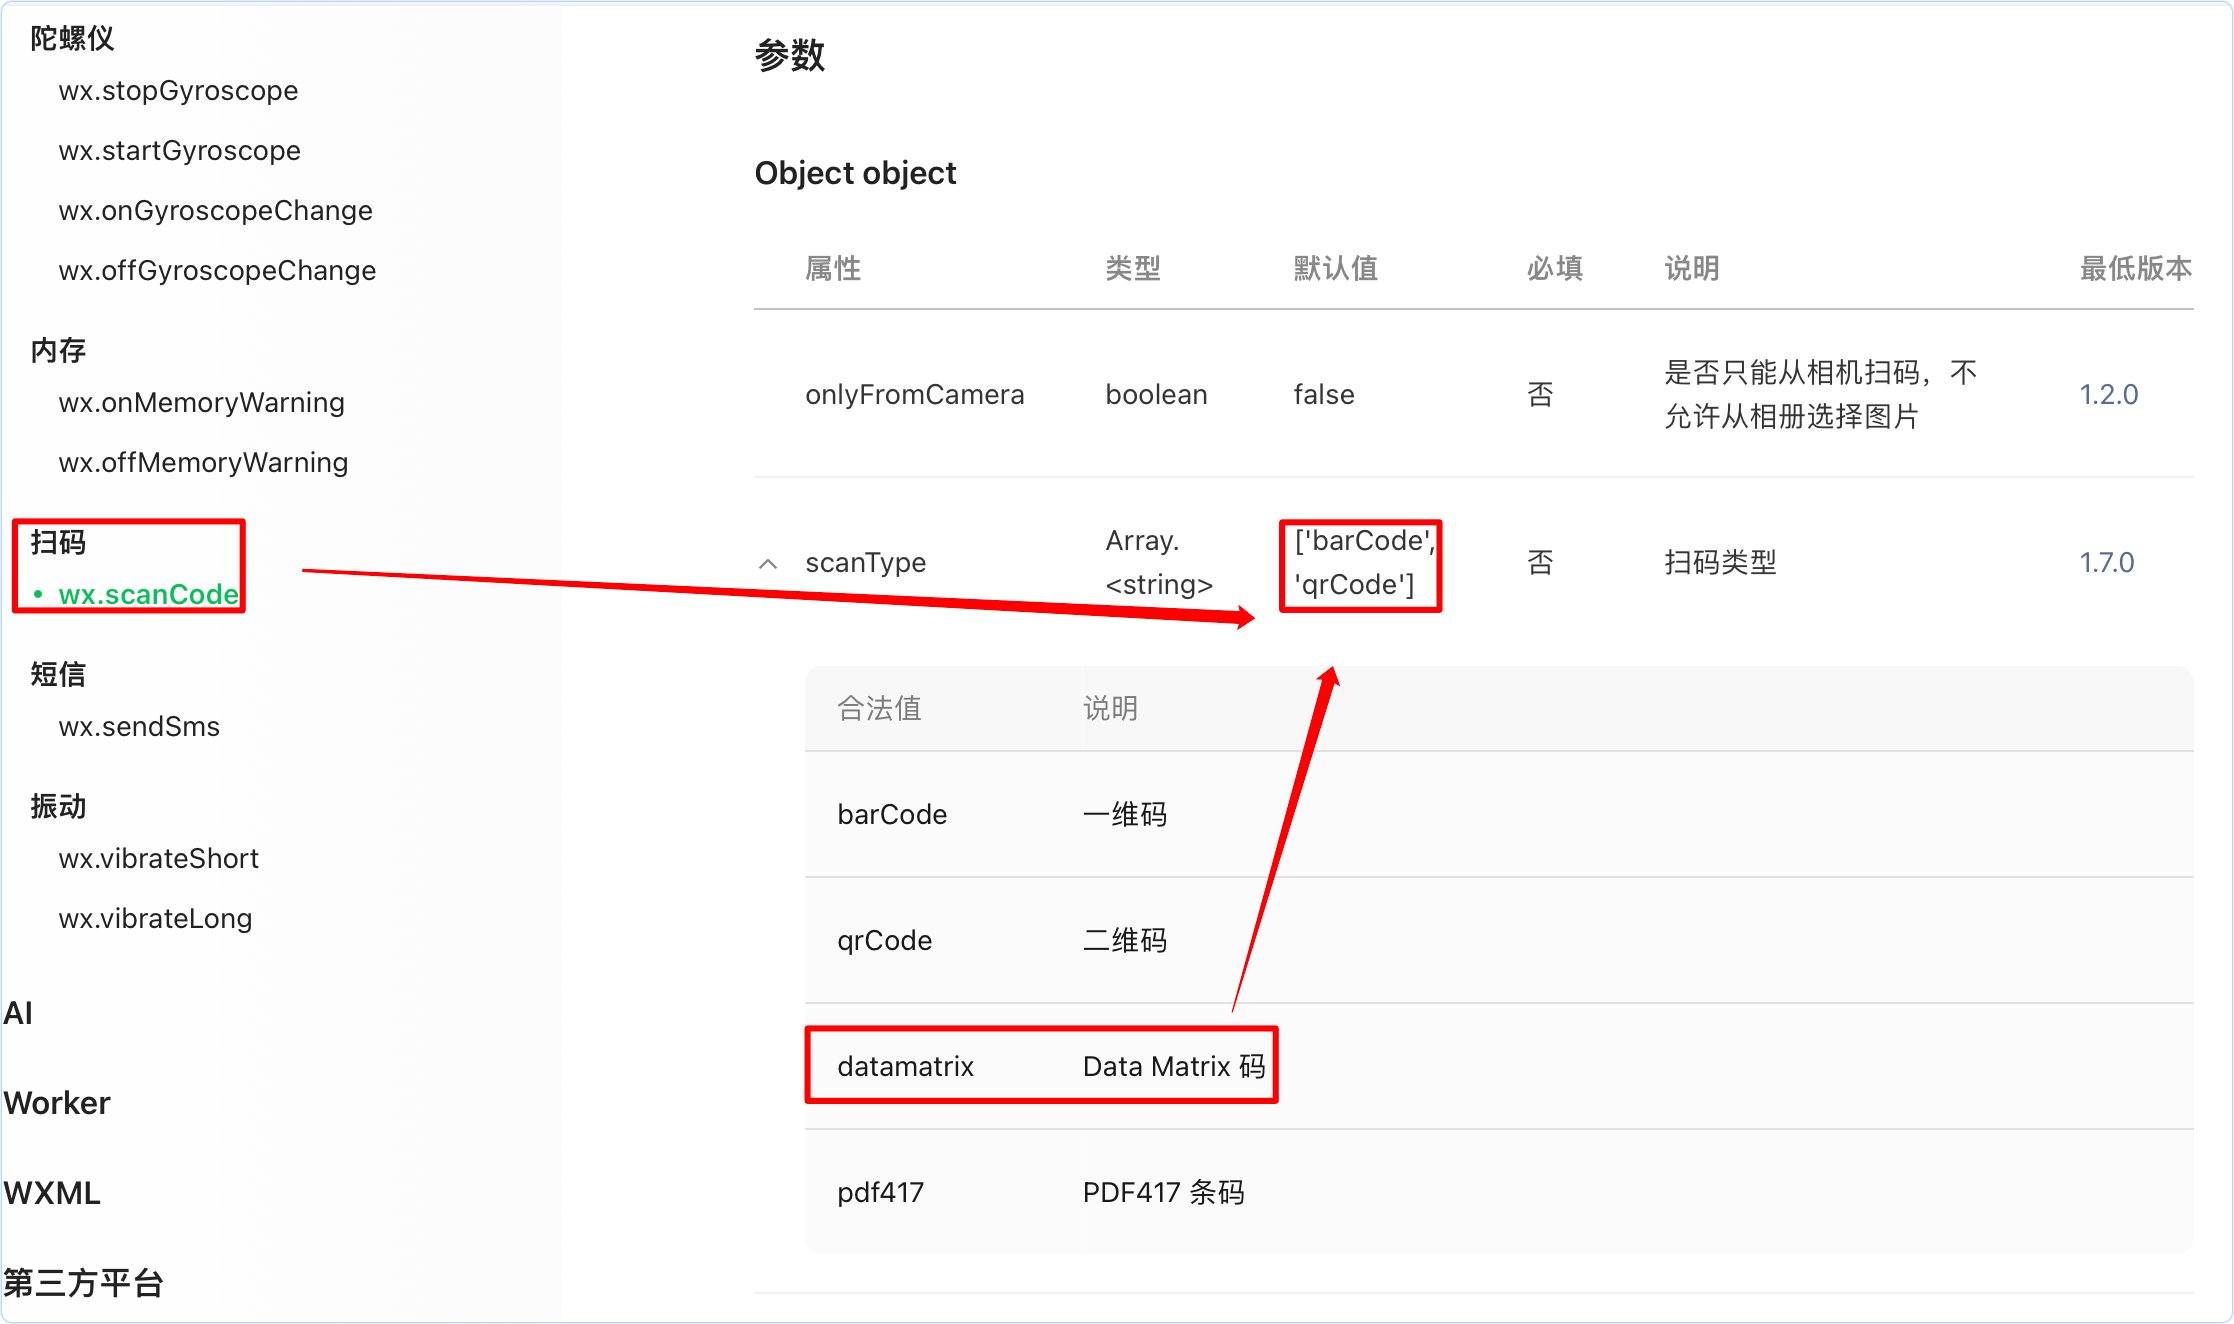Collapse the scanType row chevron
2234x1324 pixels.
768,564
